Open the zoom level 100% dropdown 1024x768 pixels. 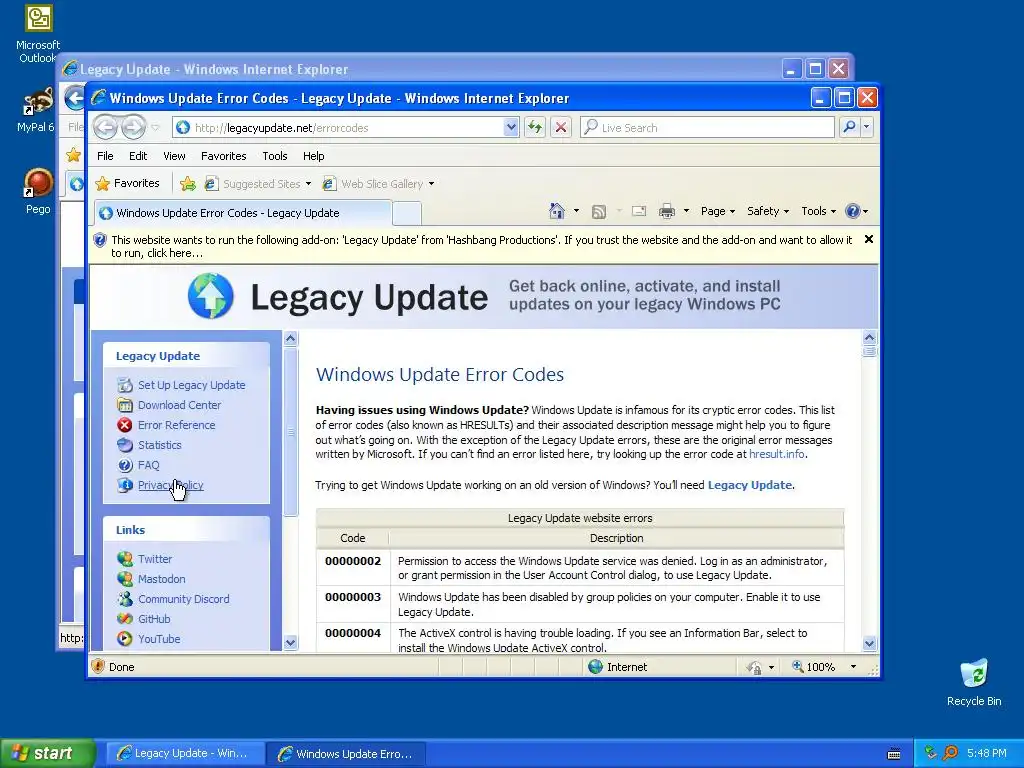[x=853, y=667]
